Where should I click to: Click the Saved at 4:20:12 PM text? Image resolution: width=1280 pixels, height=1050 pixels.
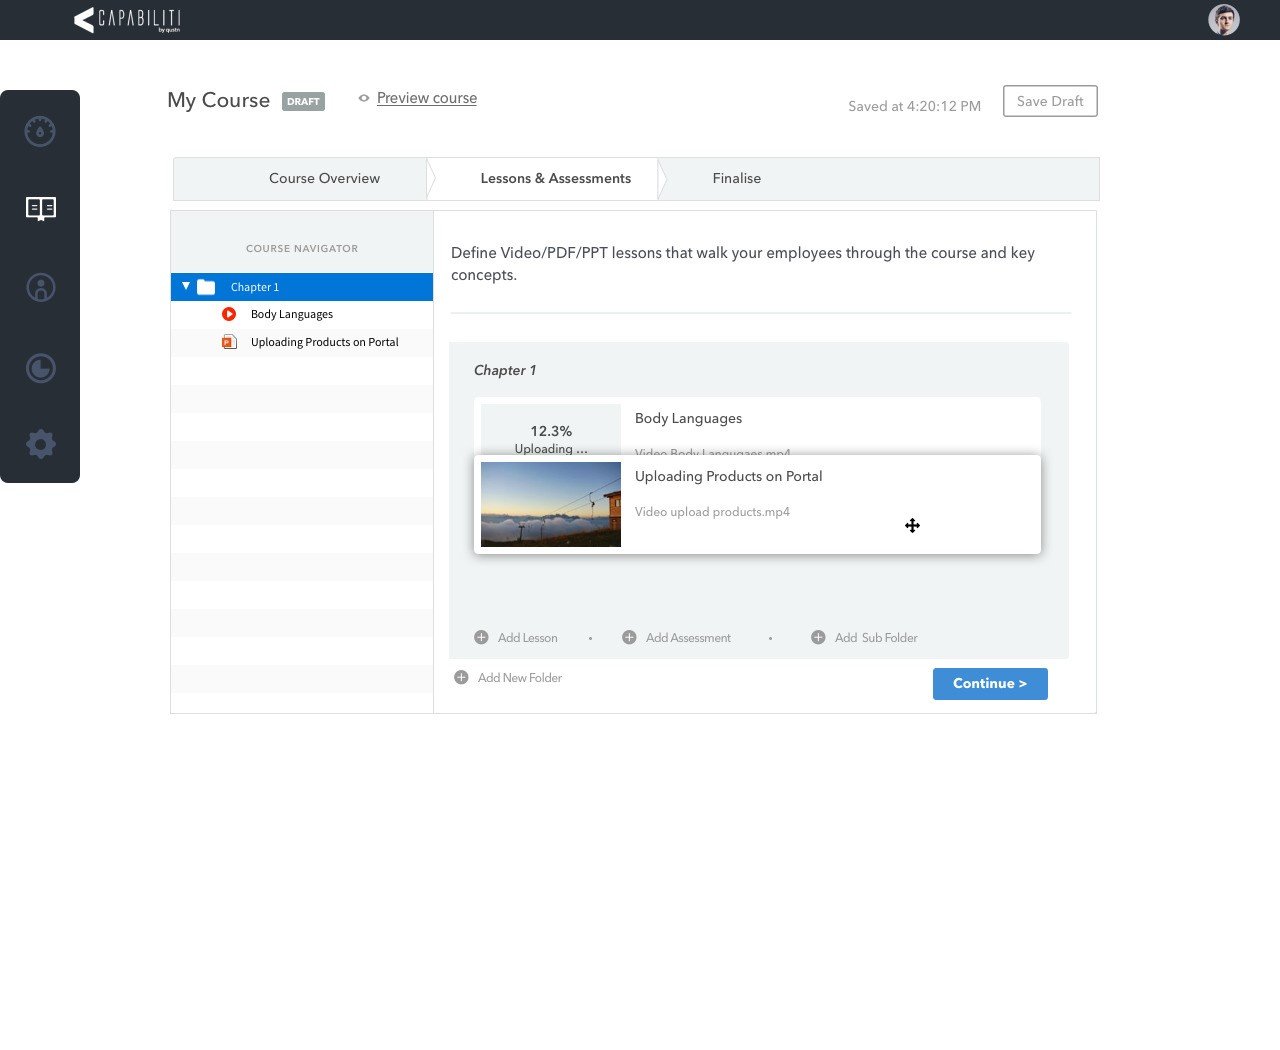coord(914,106)
